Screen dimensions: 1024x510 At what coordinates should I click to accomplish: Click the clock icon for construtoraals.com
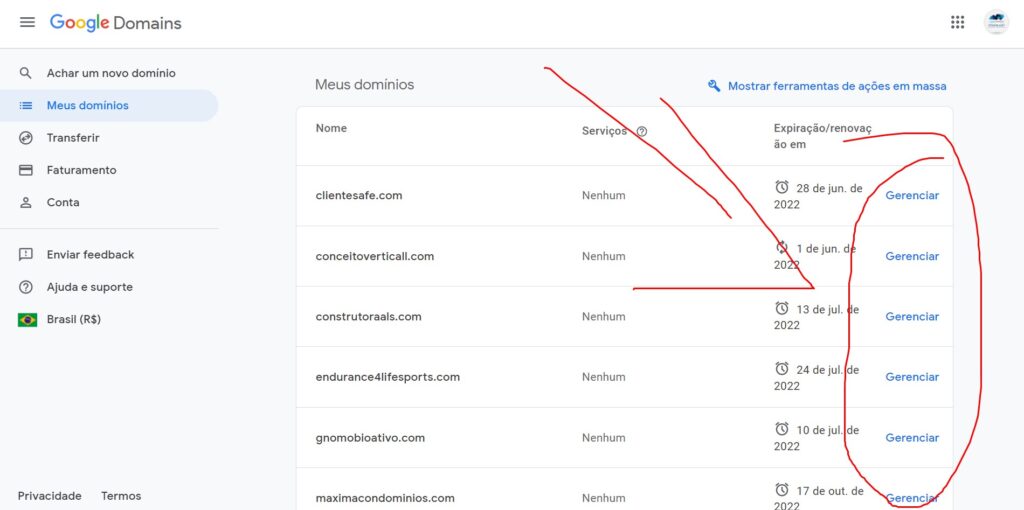coord(782,308)
